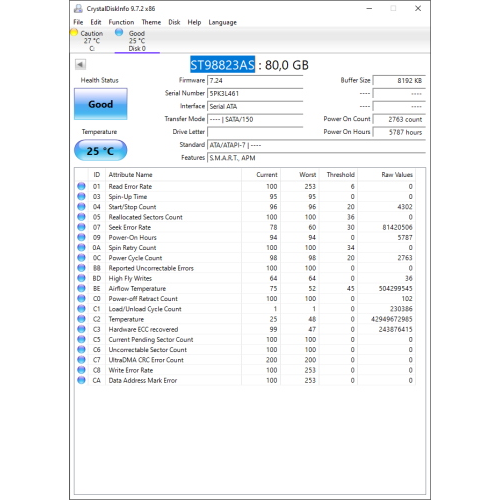Click the highlighted ST98823AS model name
Viewport: 500px width, 500px height.
[223, 65]
